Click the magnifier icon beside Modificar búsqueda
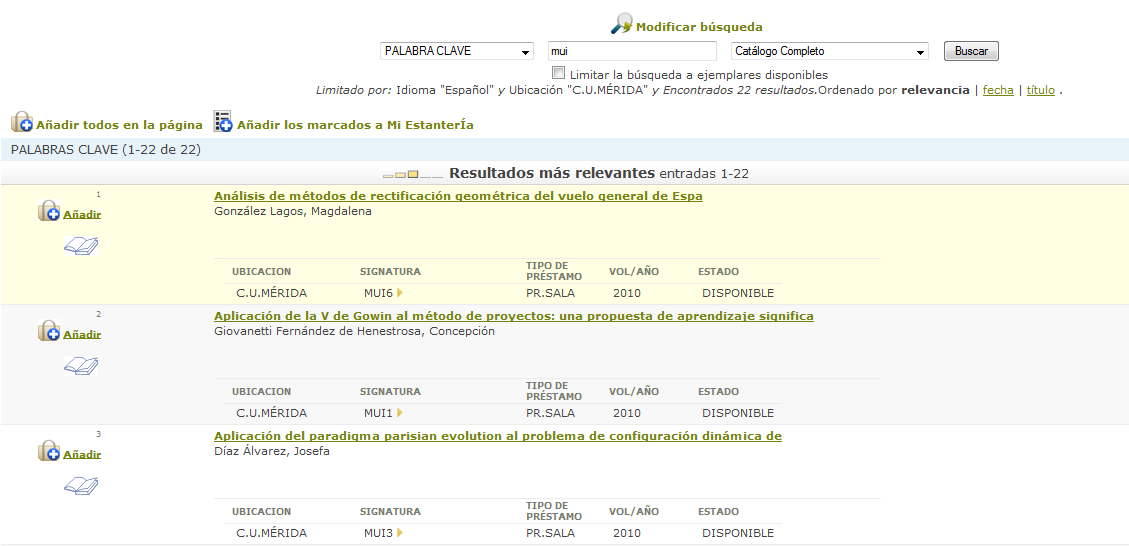This screenshot has width=1129, height=546. point(622,24)
